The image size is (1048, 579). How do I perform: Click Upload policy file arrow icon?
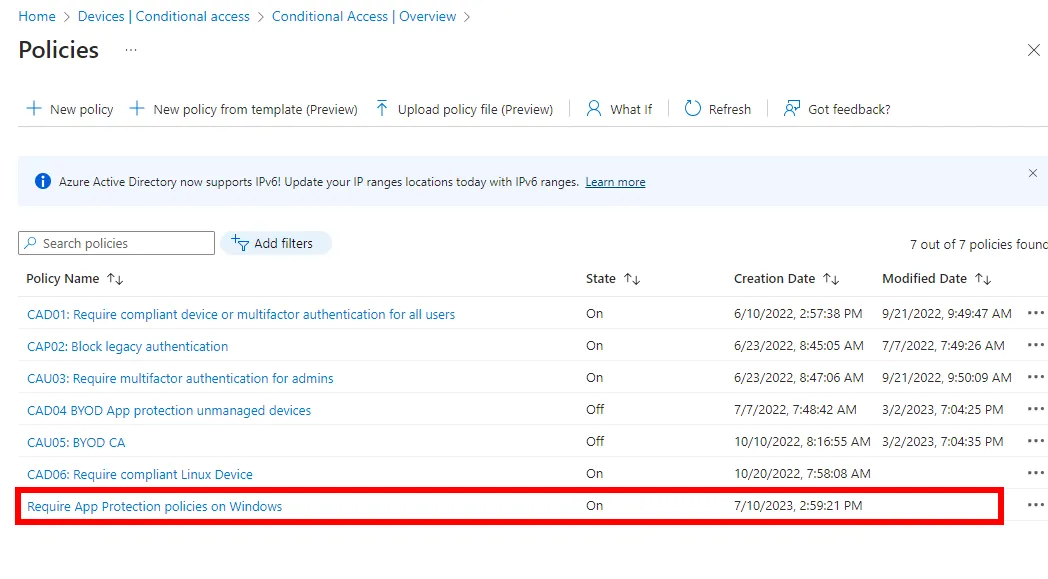[382, 109]
